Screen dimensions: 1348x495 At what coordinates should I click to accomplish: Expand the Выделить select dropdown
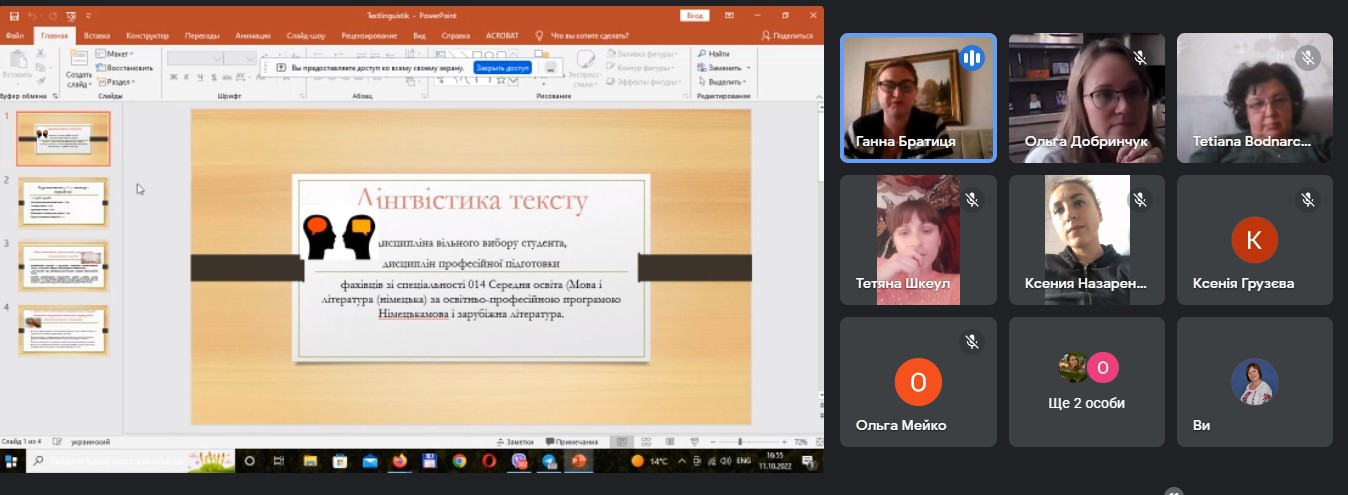point(722,82)
